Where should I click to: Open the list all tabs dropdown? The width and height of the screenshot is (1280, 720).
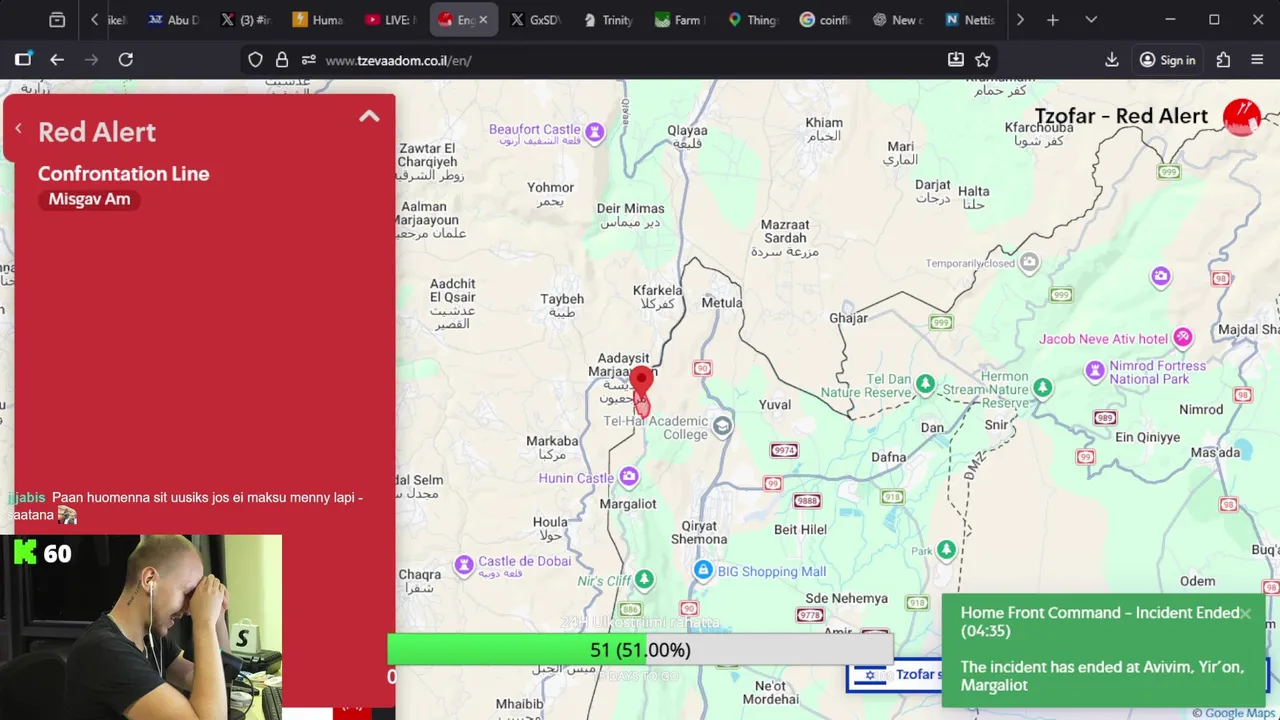[x=1091, y=20]
